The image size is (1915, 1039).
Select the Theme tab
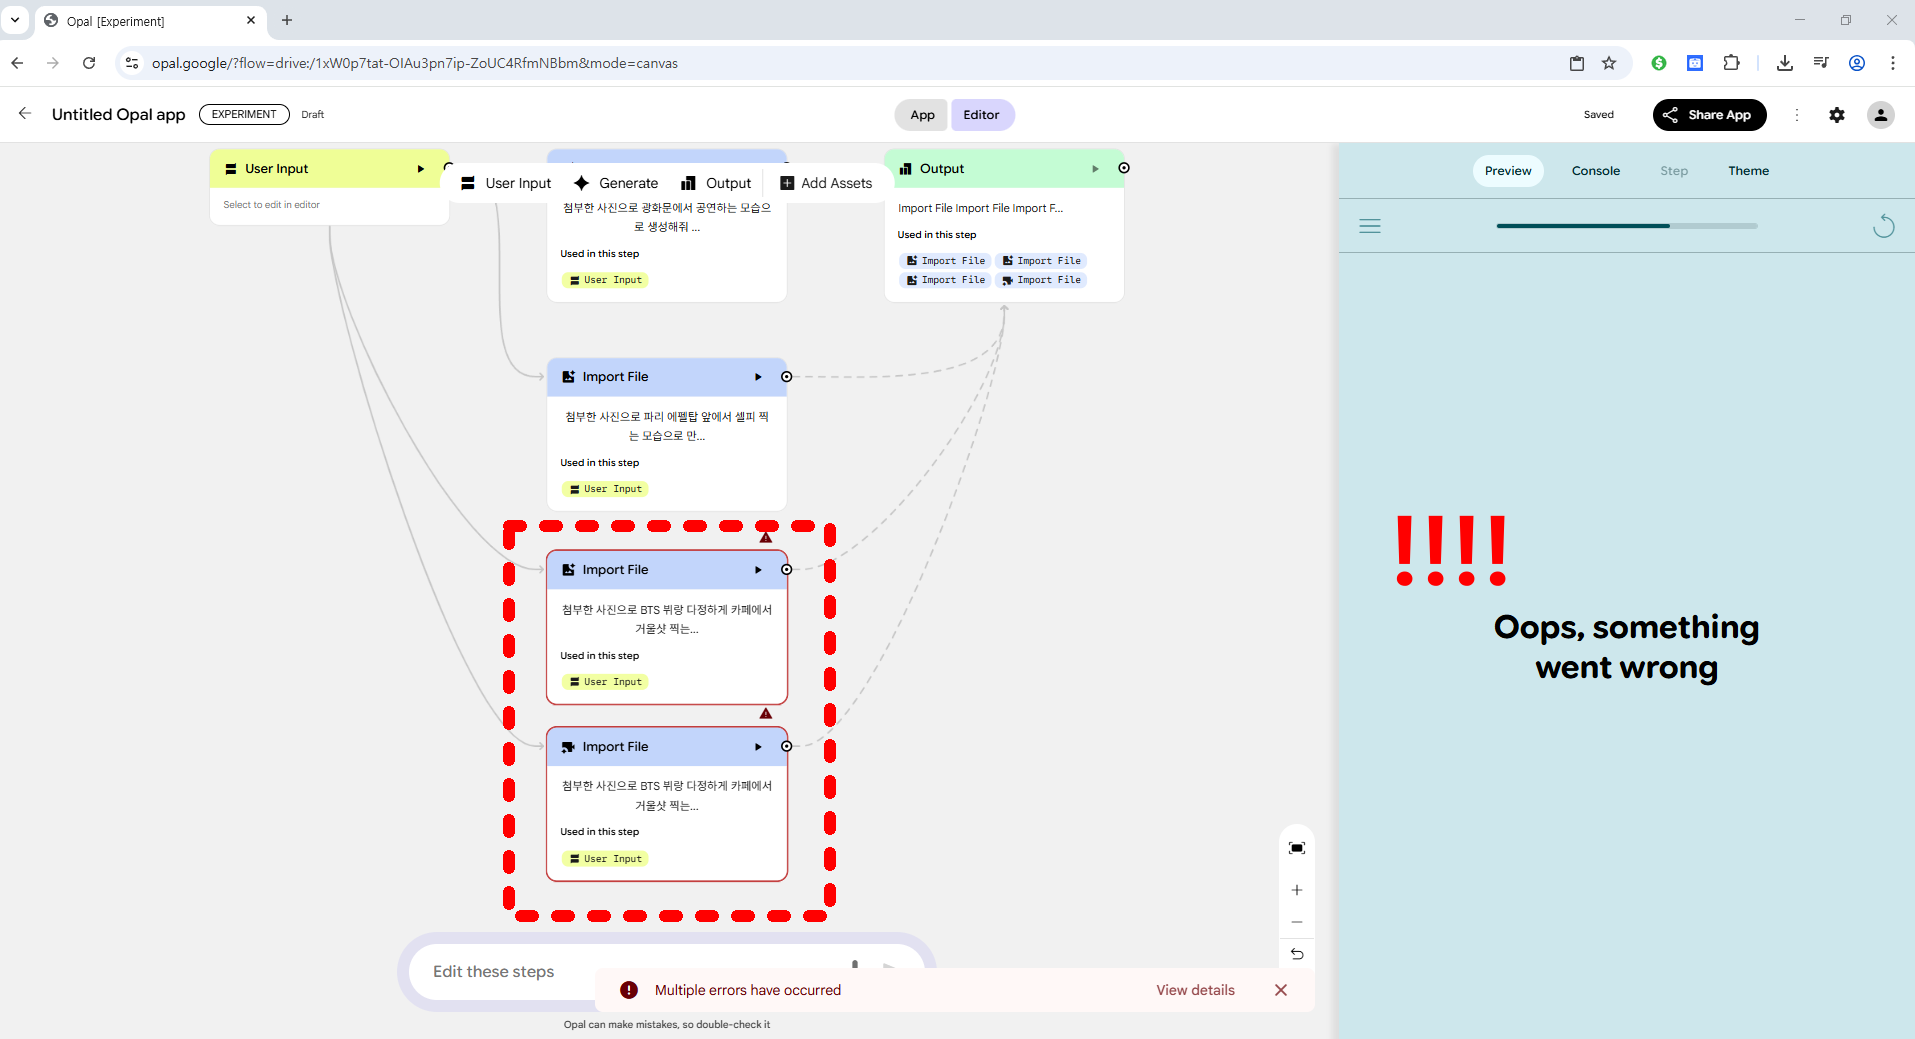tap(1749, 171)
